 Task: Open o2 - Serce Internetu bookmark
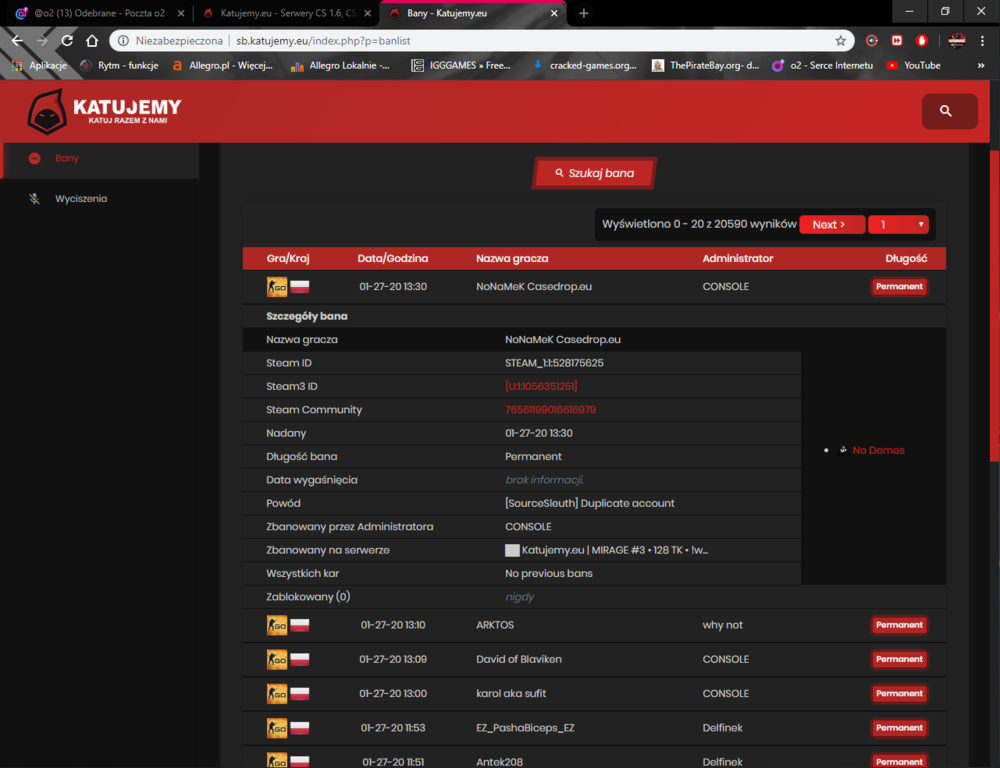(x=823, y=66)
